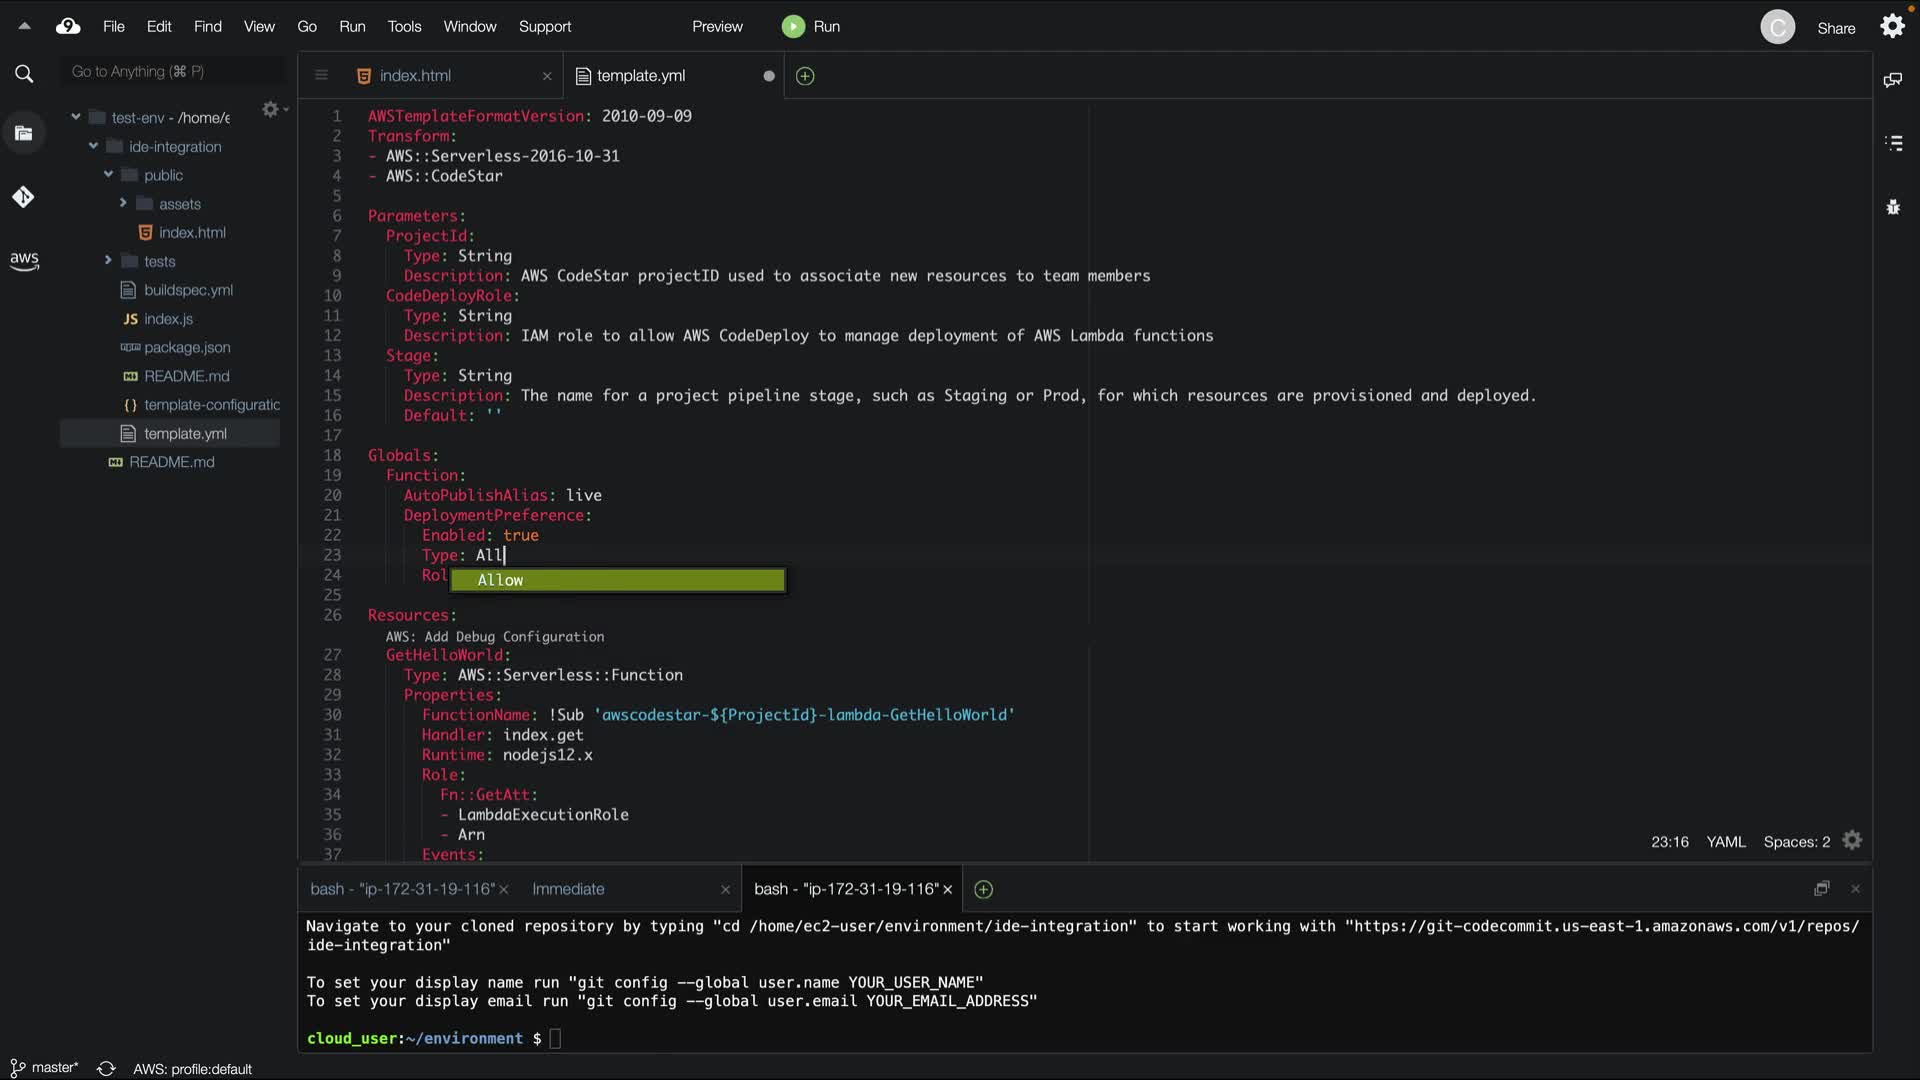Viewport: 1920px width, 1080px height.
Task: Collapse the ide-integration folder
Action: point(93,146)
